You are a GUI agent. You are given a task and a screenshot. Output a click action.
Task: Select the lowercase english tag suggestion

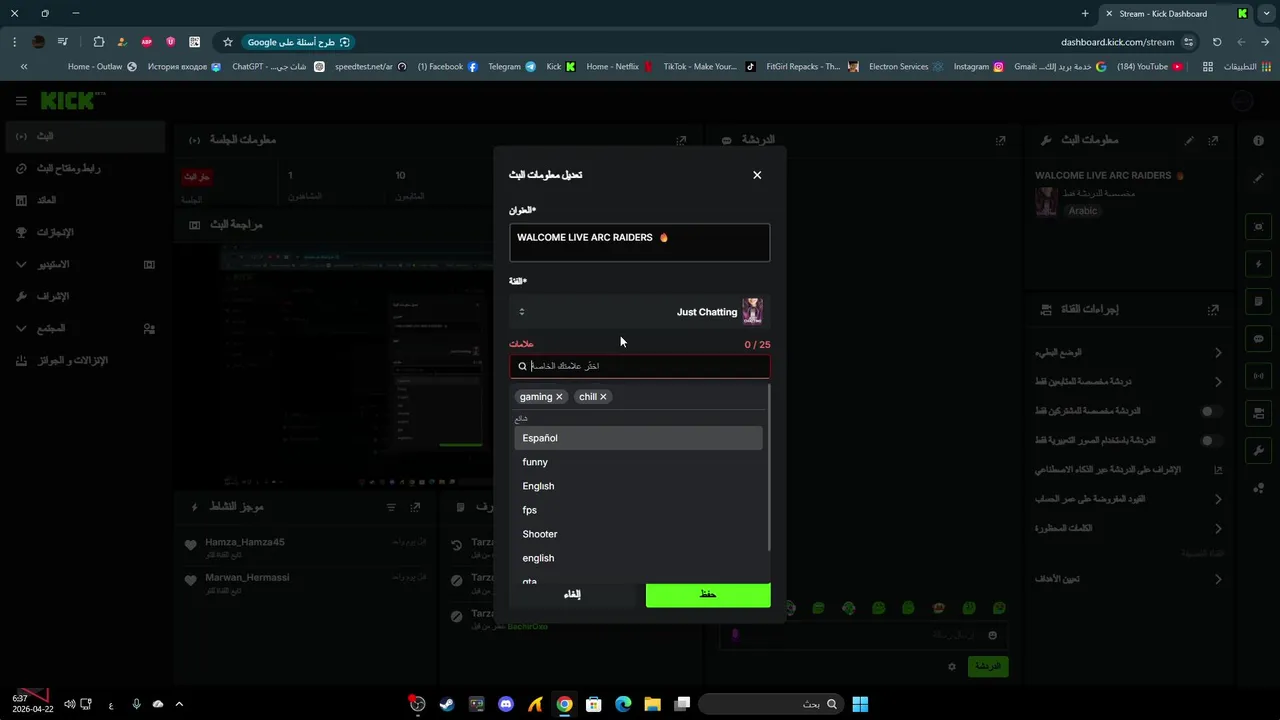coord(638,558)
